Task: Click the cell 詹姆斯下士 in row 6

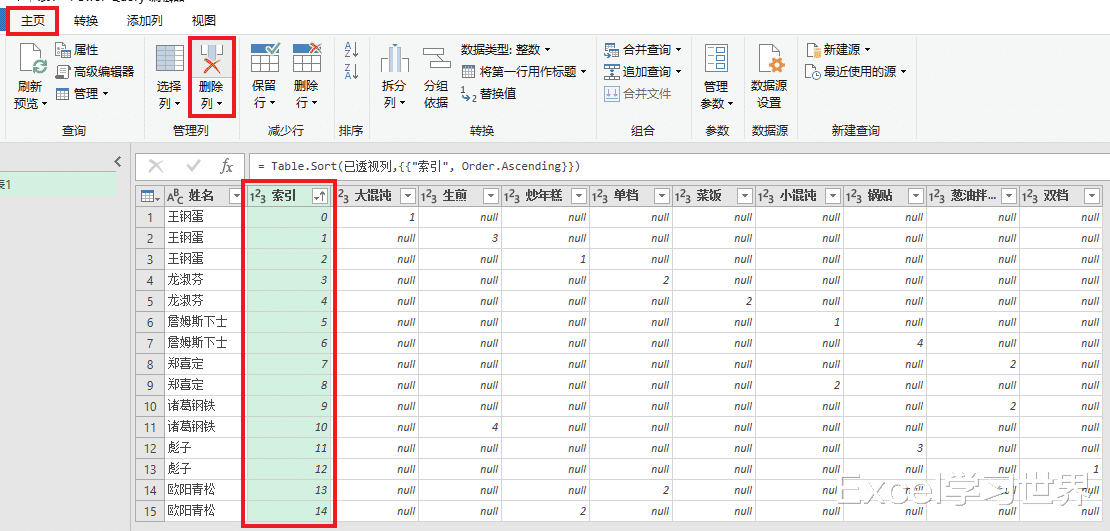Action: (x=205, y=322)
